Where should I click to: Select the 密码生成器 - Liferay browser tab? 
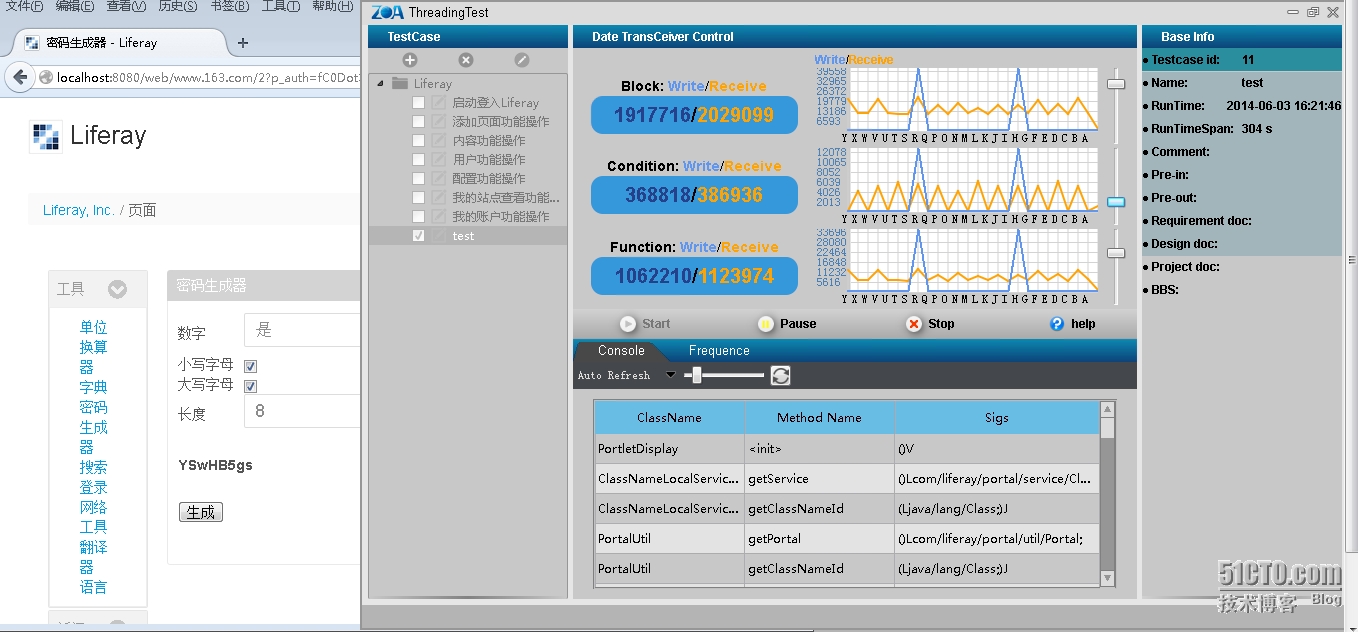pos(120,43)
